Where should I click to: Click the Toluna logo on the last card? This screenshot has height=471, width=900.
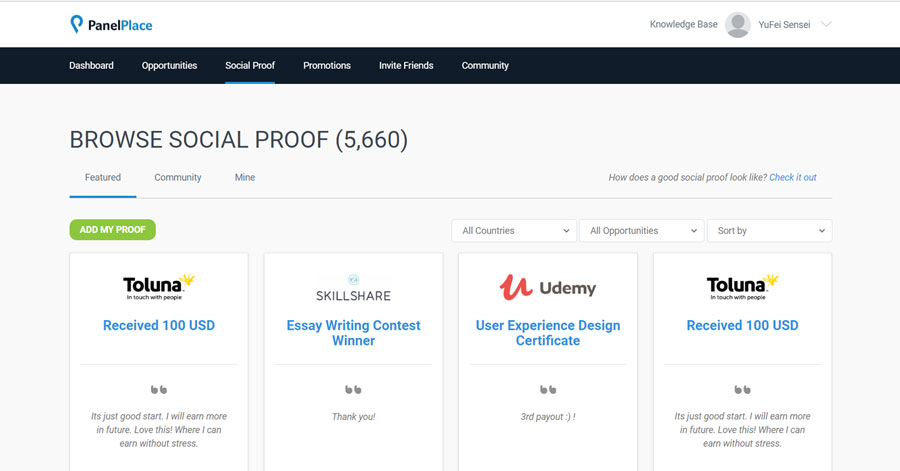point(742,287)
